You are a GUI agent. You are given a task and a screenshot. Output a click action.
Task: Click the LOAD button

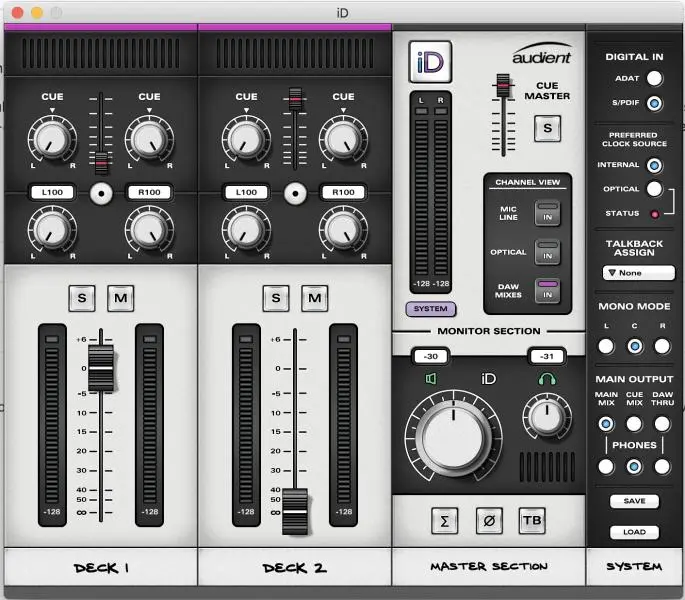pos(634,532)
